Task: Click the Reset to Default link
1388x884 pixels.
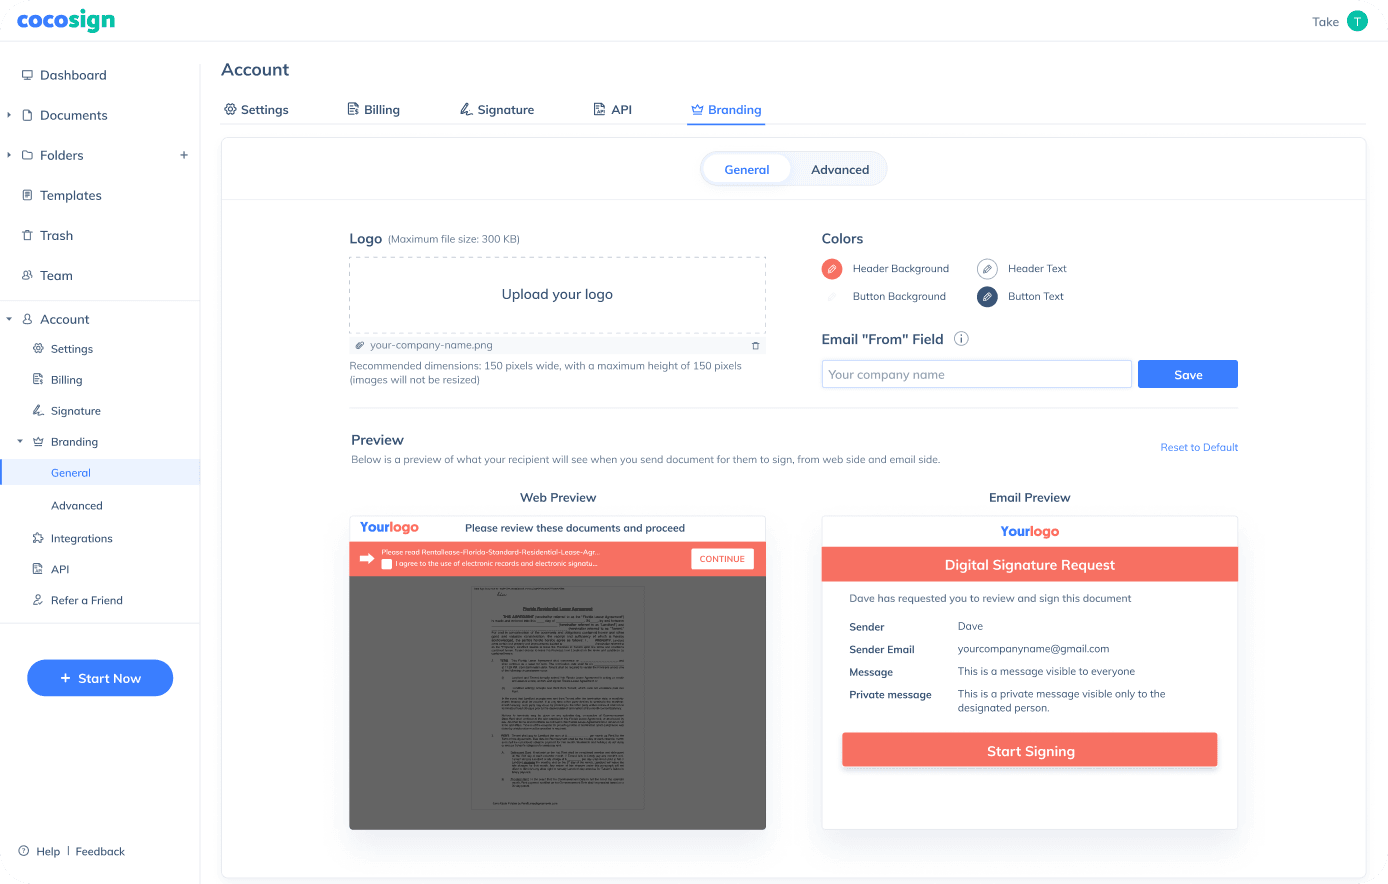Action: 1198,447
